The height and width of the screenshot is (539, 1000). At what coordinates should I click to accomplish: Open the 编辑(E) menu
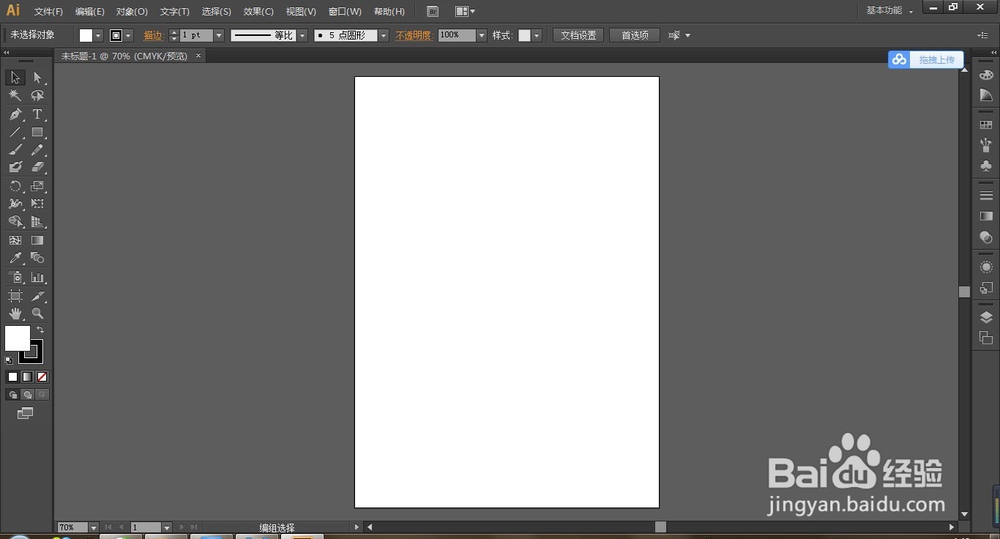pyautogui.click(x=89, y=11)
